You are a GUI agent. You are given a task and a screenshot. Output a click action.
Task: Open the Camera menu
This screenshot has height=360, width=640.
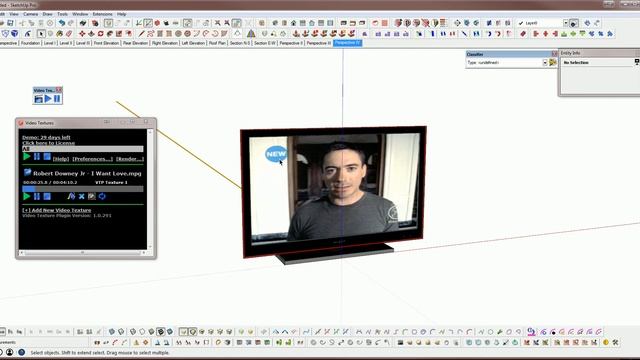31,14
